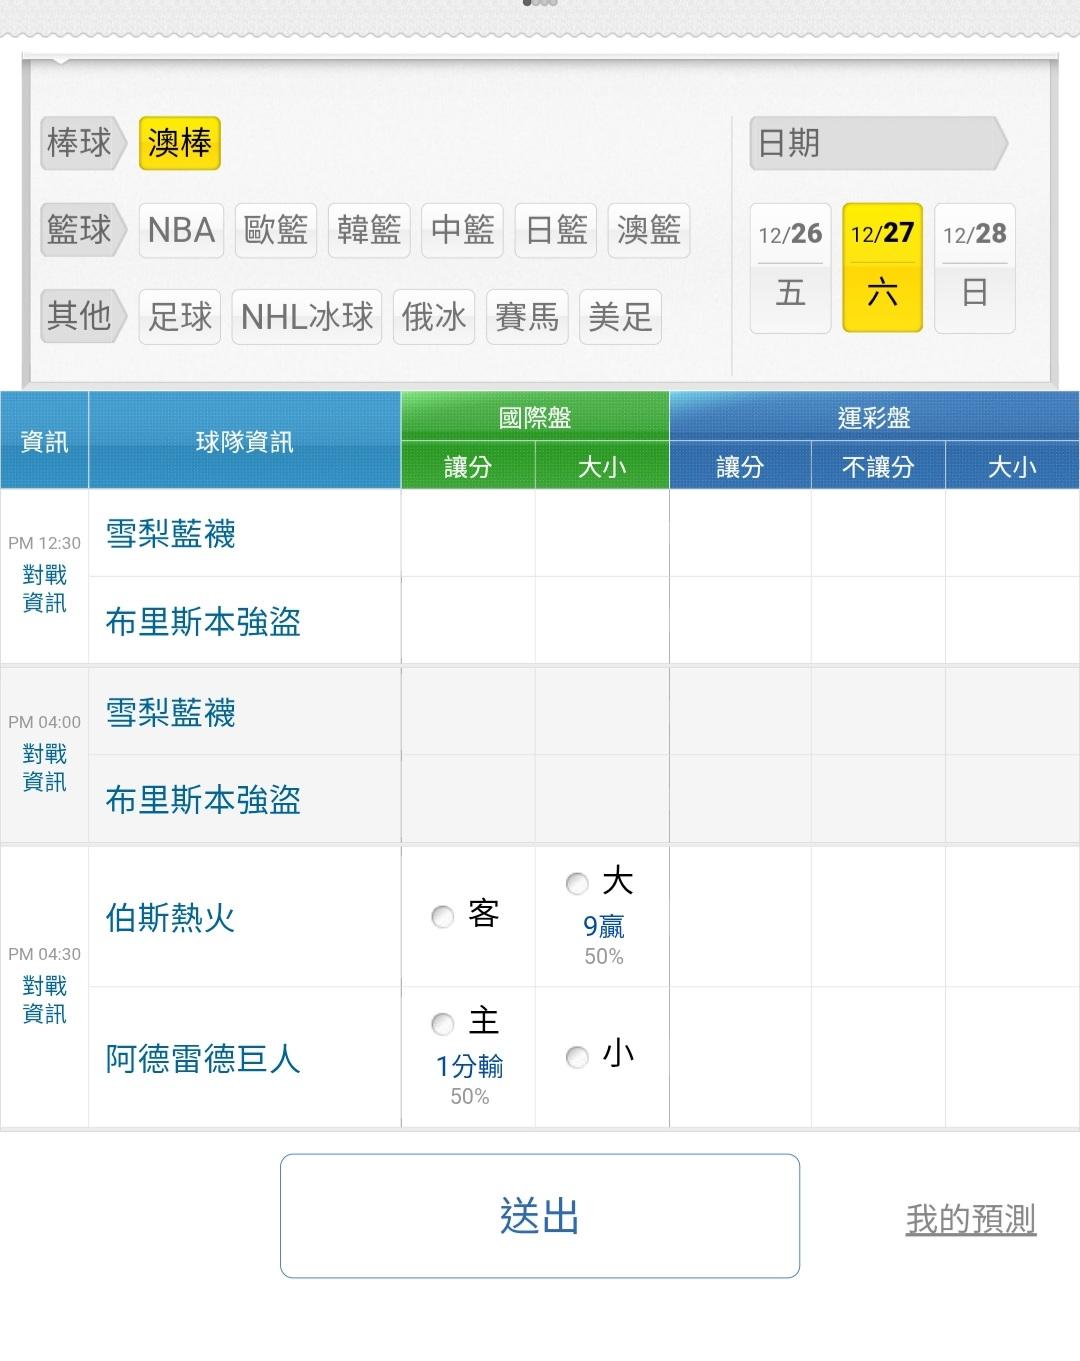The image size is (1080, 1361).
Task: Open the 伯斯熱火 team link
Action: (170, 917)
